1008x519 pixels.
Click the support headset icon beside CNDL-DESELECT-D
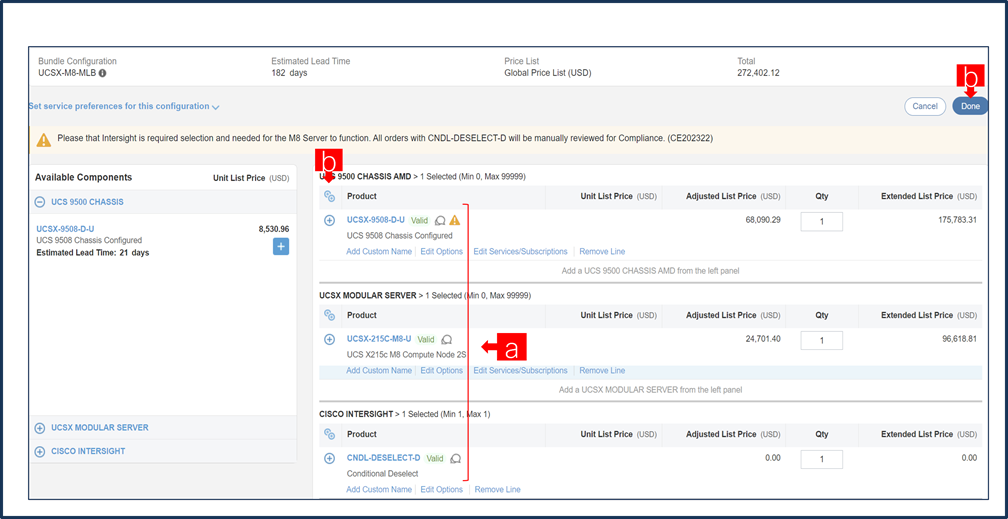click(456, 459)
